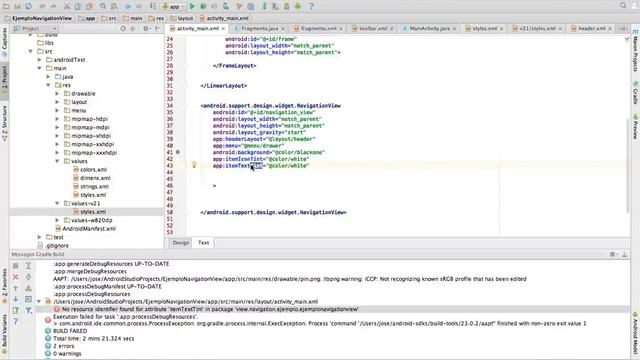Collapse the src folder in project tree
The height and width of the screenshot is (360, 640).
point(31,51)
